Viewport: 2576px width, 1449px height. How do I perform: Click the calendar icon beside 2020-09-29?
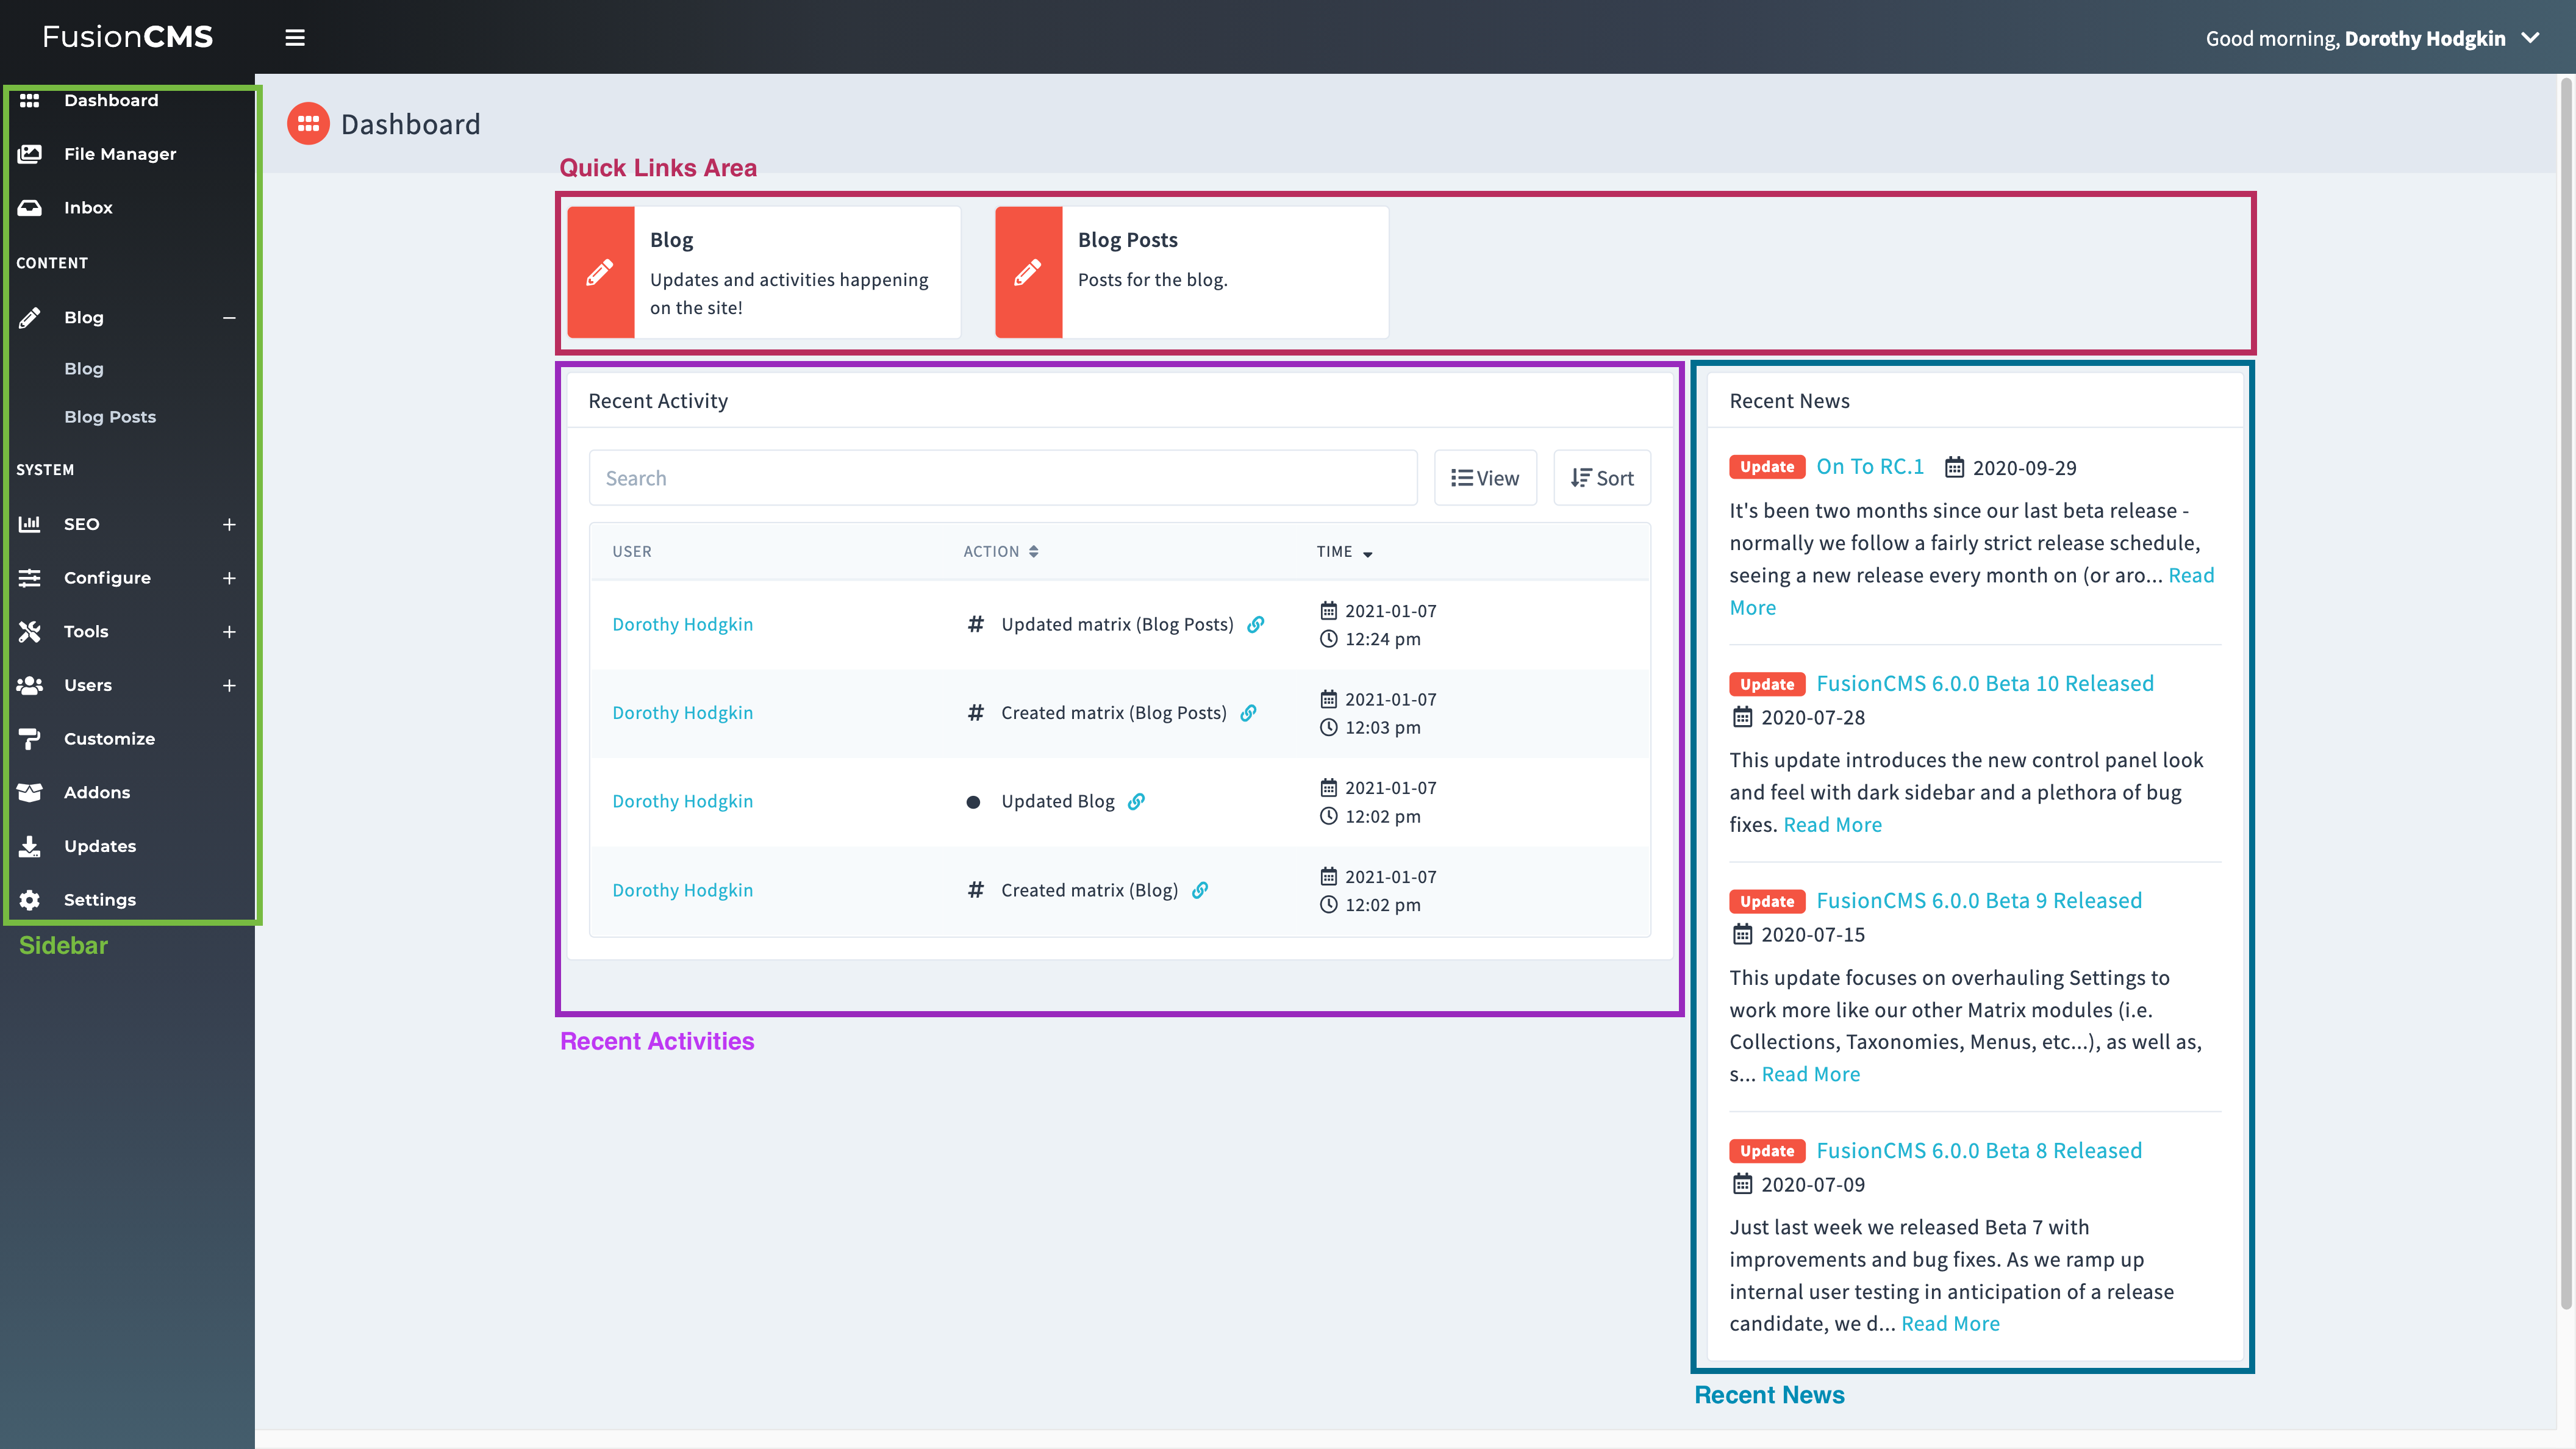click(1954, 467)
